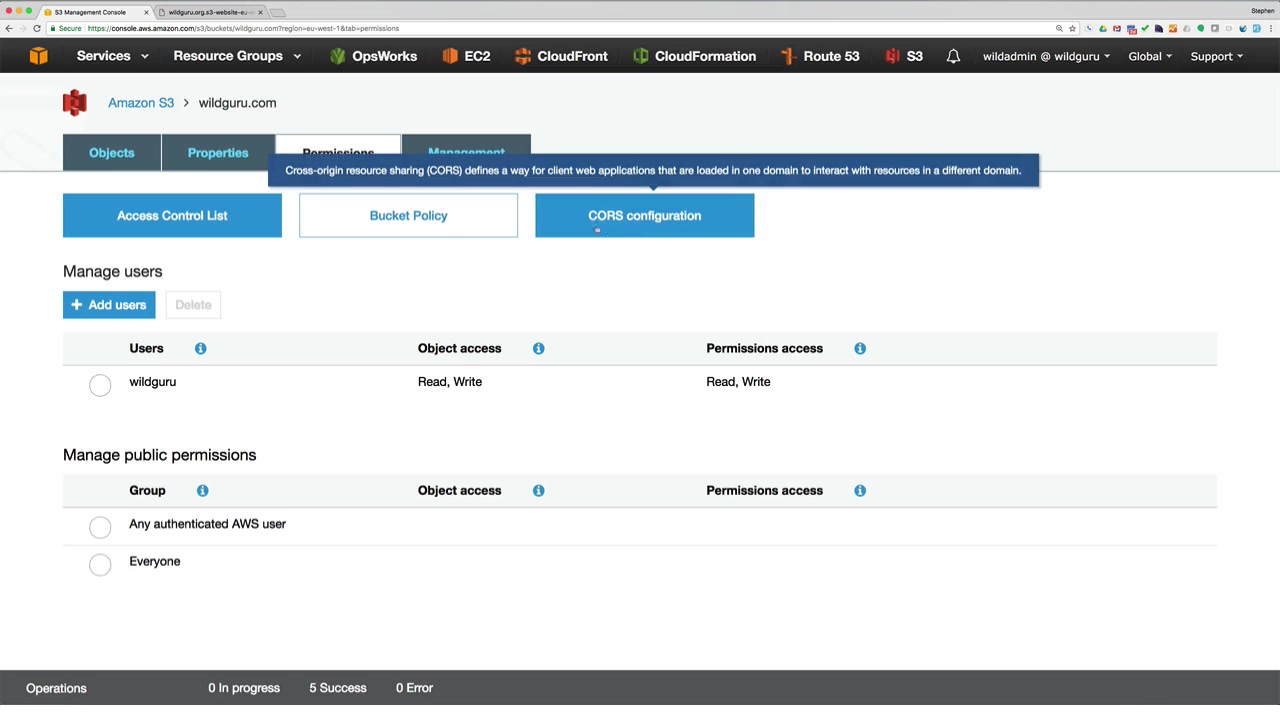Click the Delete users button
Viewport: 1280px width, 720px height.
pyautogui.click(x=193, y=305)
